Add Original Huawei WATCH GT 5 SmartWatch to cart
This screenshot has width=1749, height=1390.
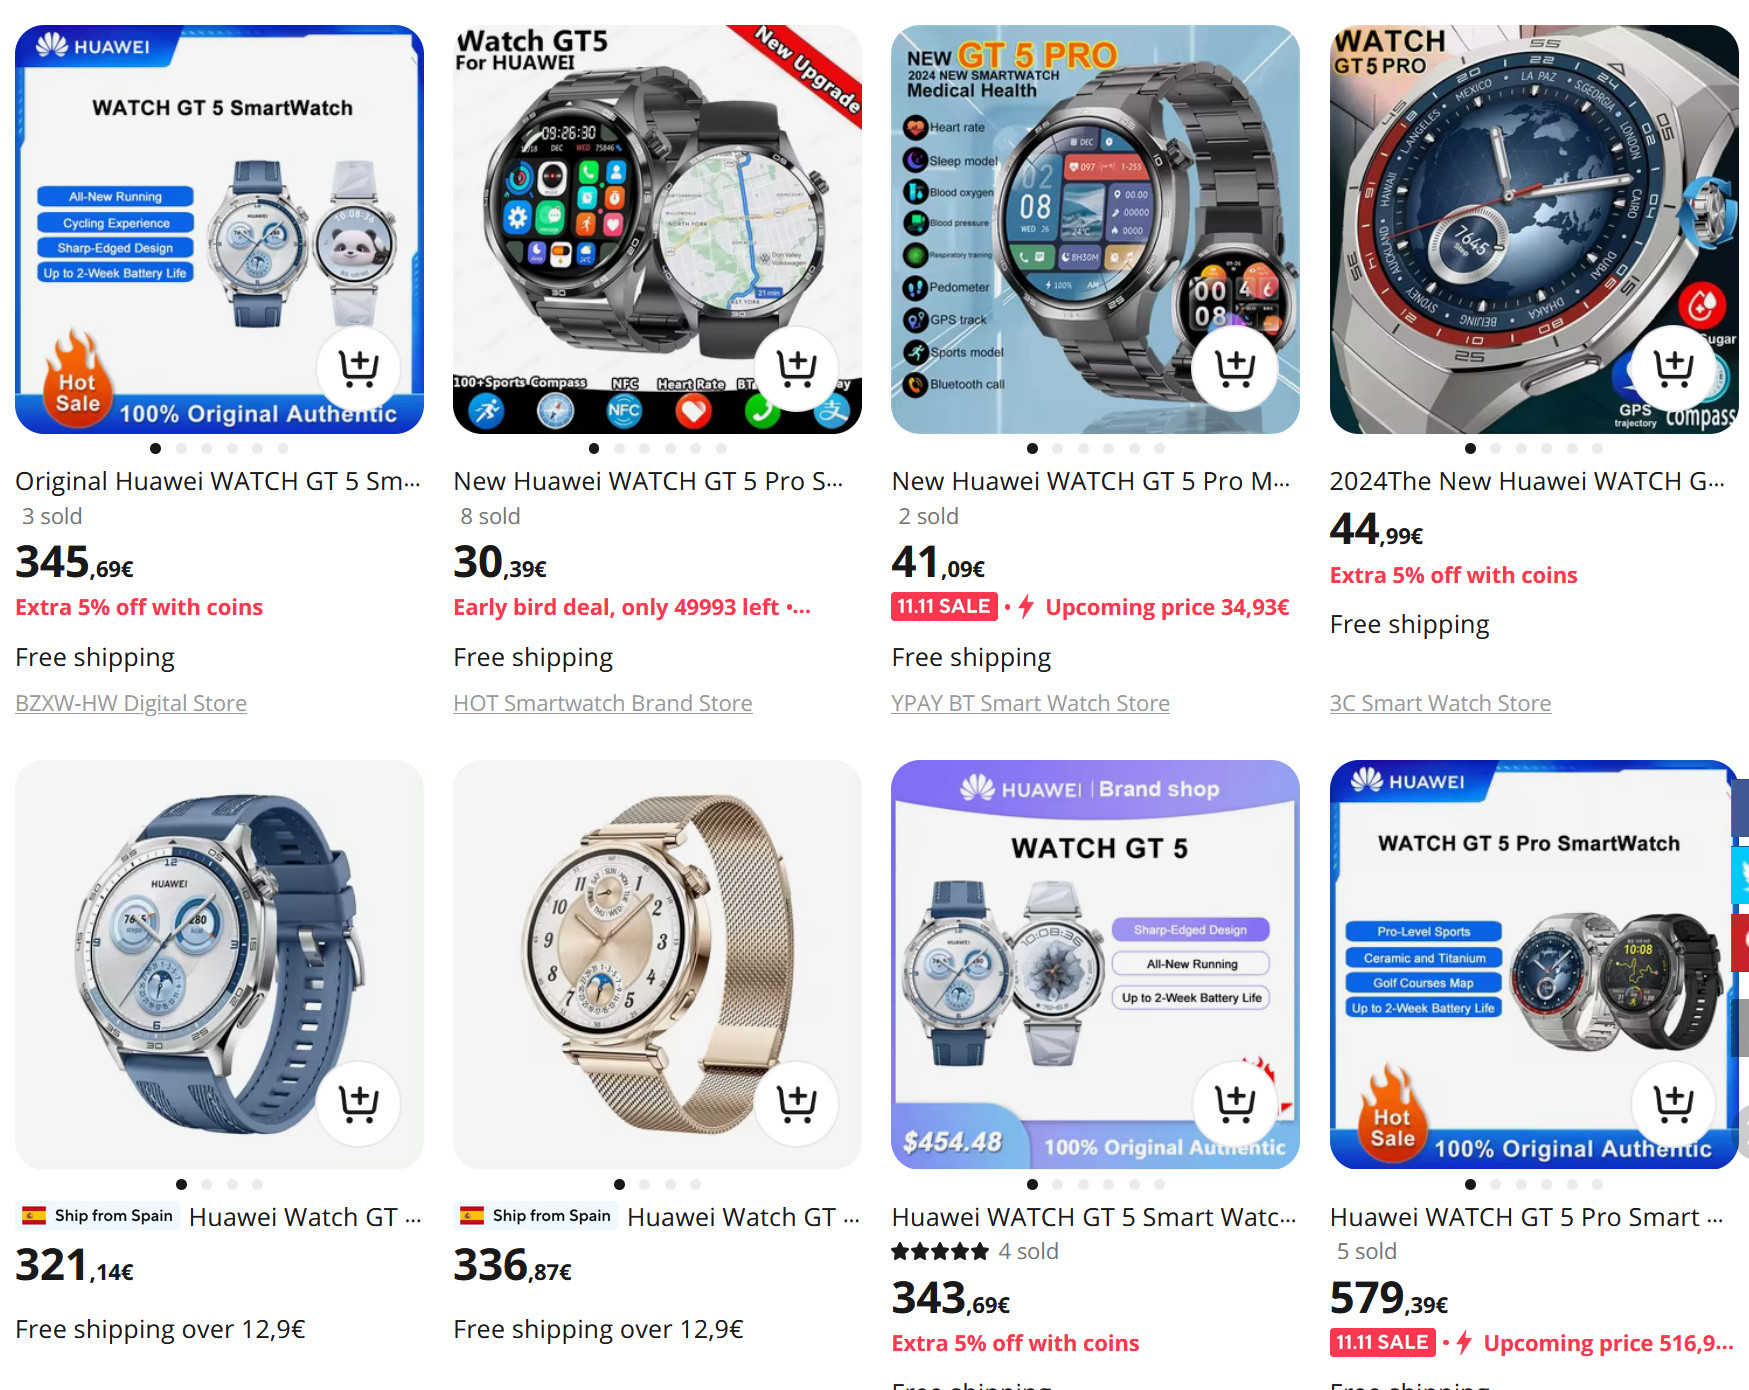click(358, 368)
